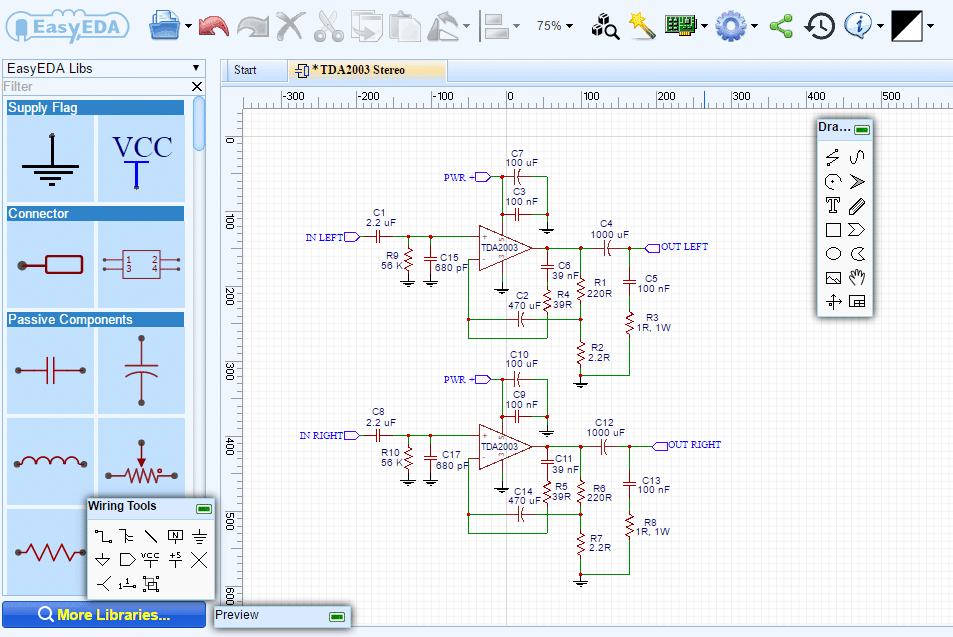Open the settings gear dropdown arrow

click(x=754, y=26)
